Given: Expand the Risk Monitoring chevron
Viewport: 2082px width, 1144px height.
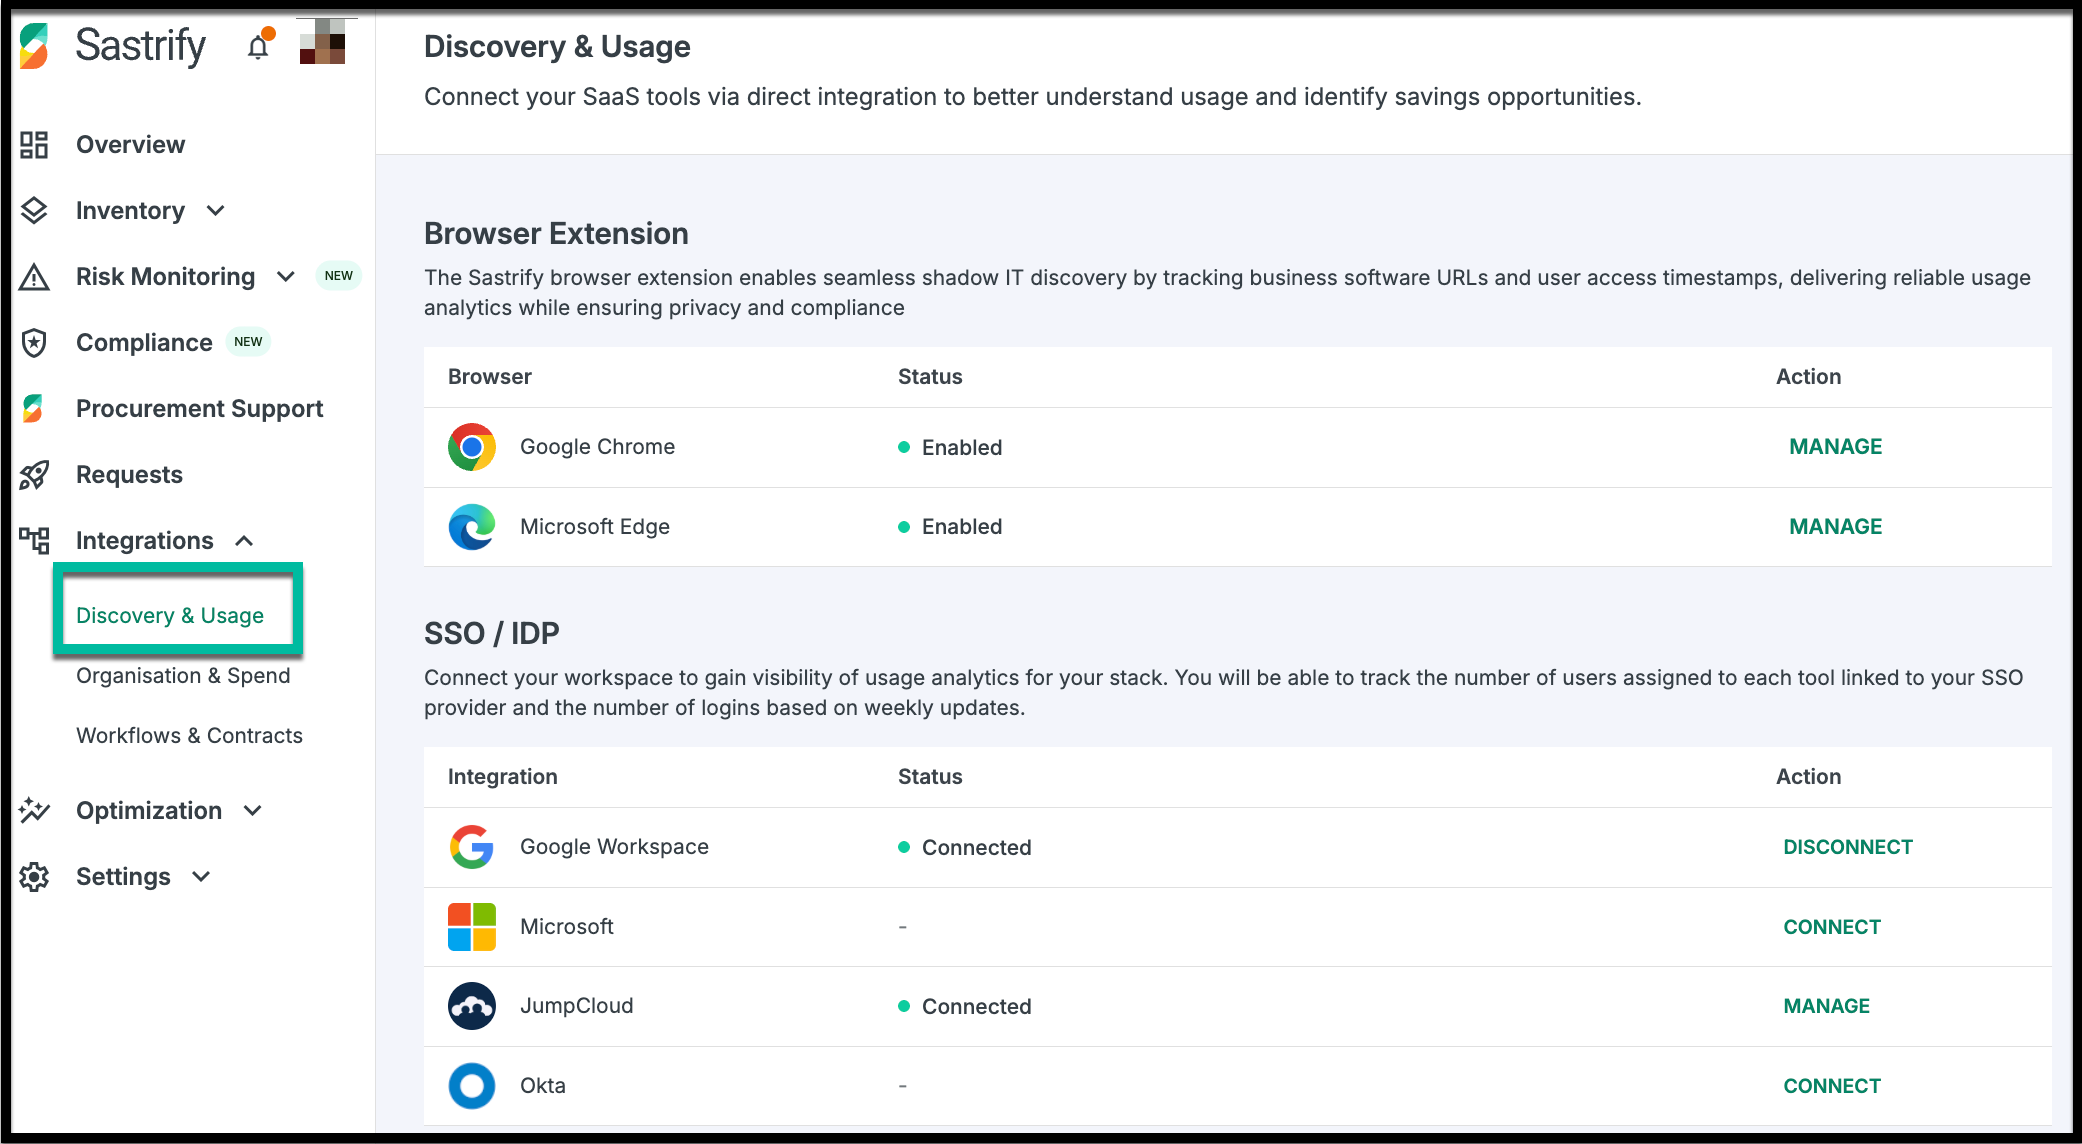Looking at the screenshot, I should 286,277.
